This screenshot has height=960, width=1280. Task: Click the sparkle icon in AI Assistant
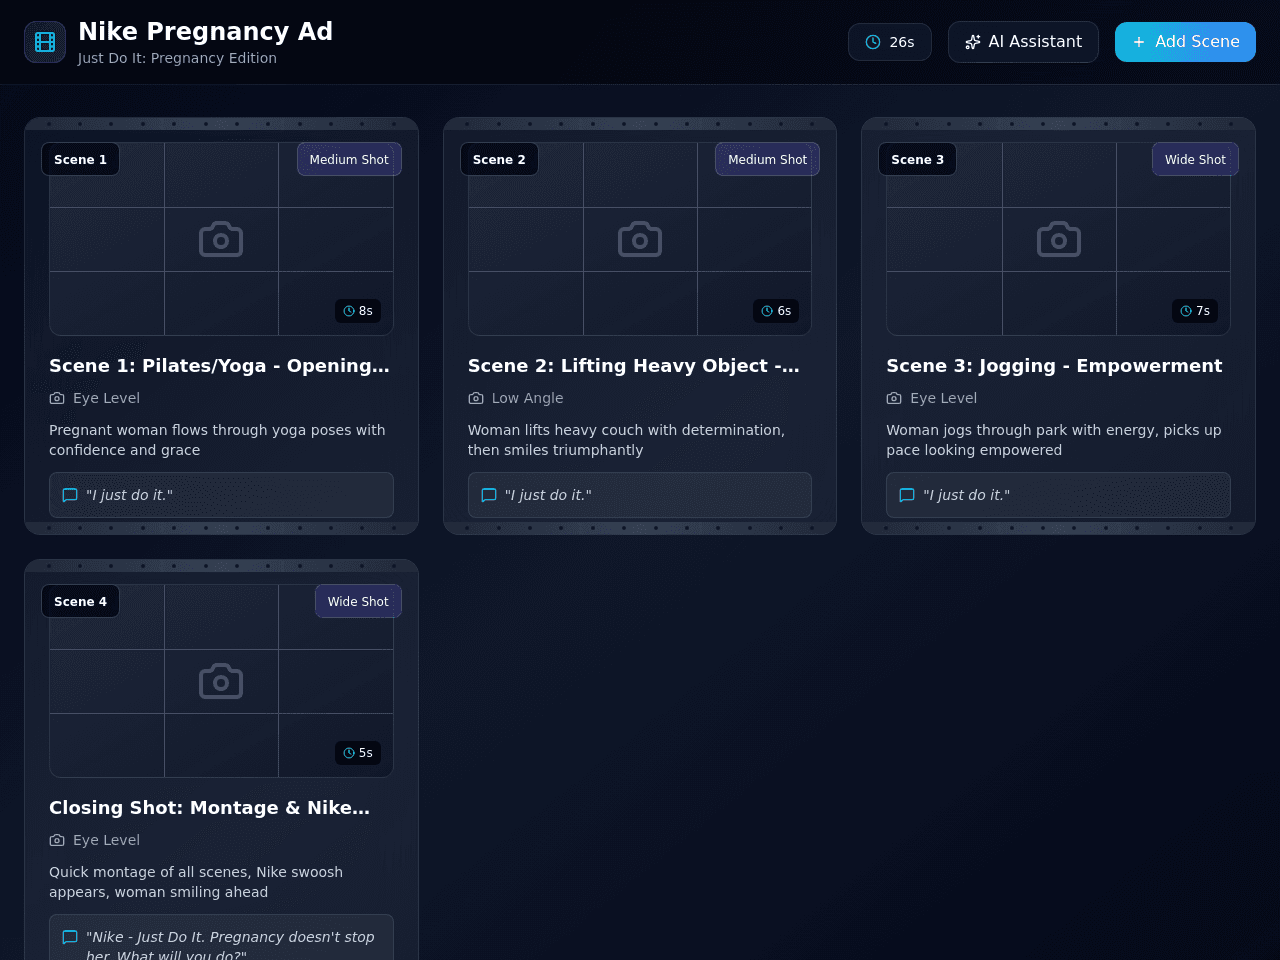tap(972, 42)
